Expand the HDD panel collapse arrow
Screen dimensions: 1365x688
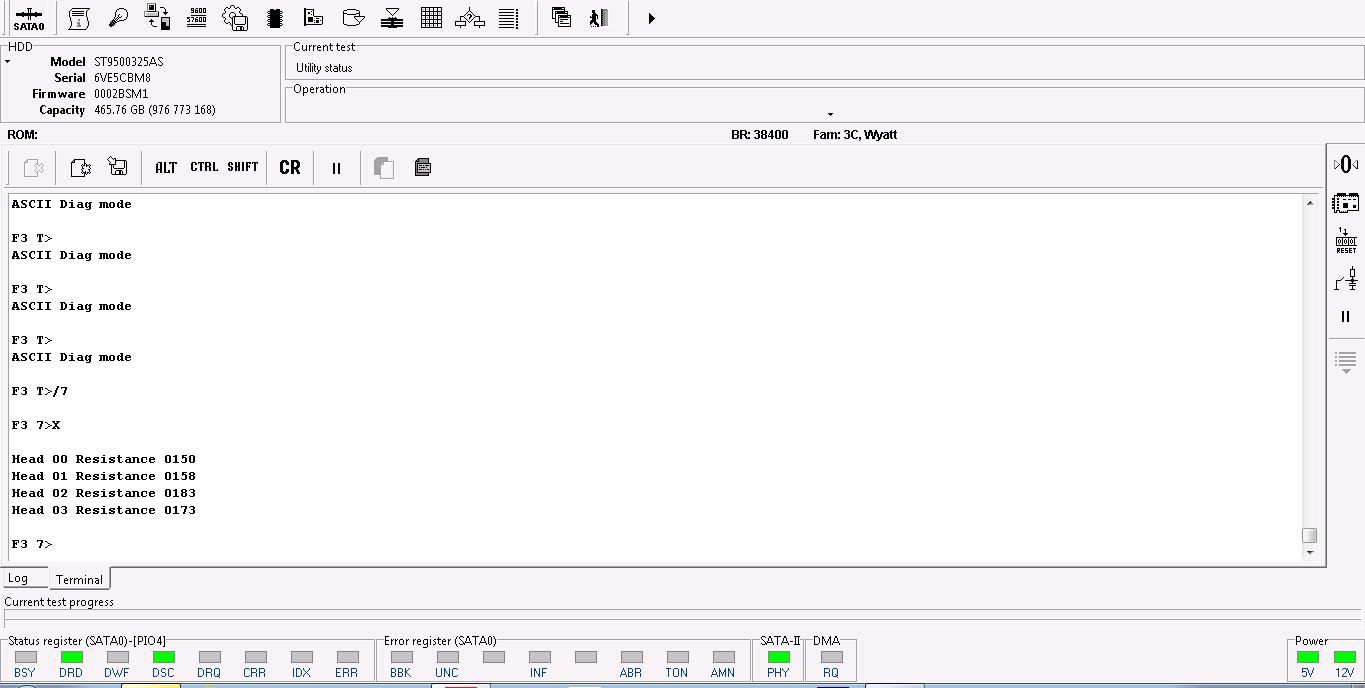(8, 62)
